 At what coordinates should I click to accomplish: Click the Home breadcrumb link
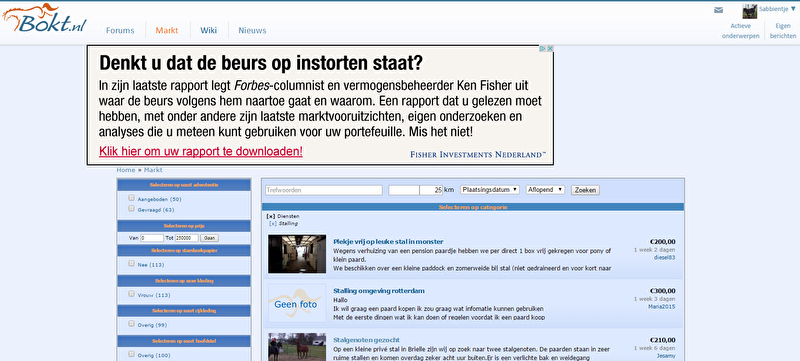point(126,170)
